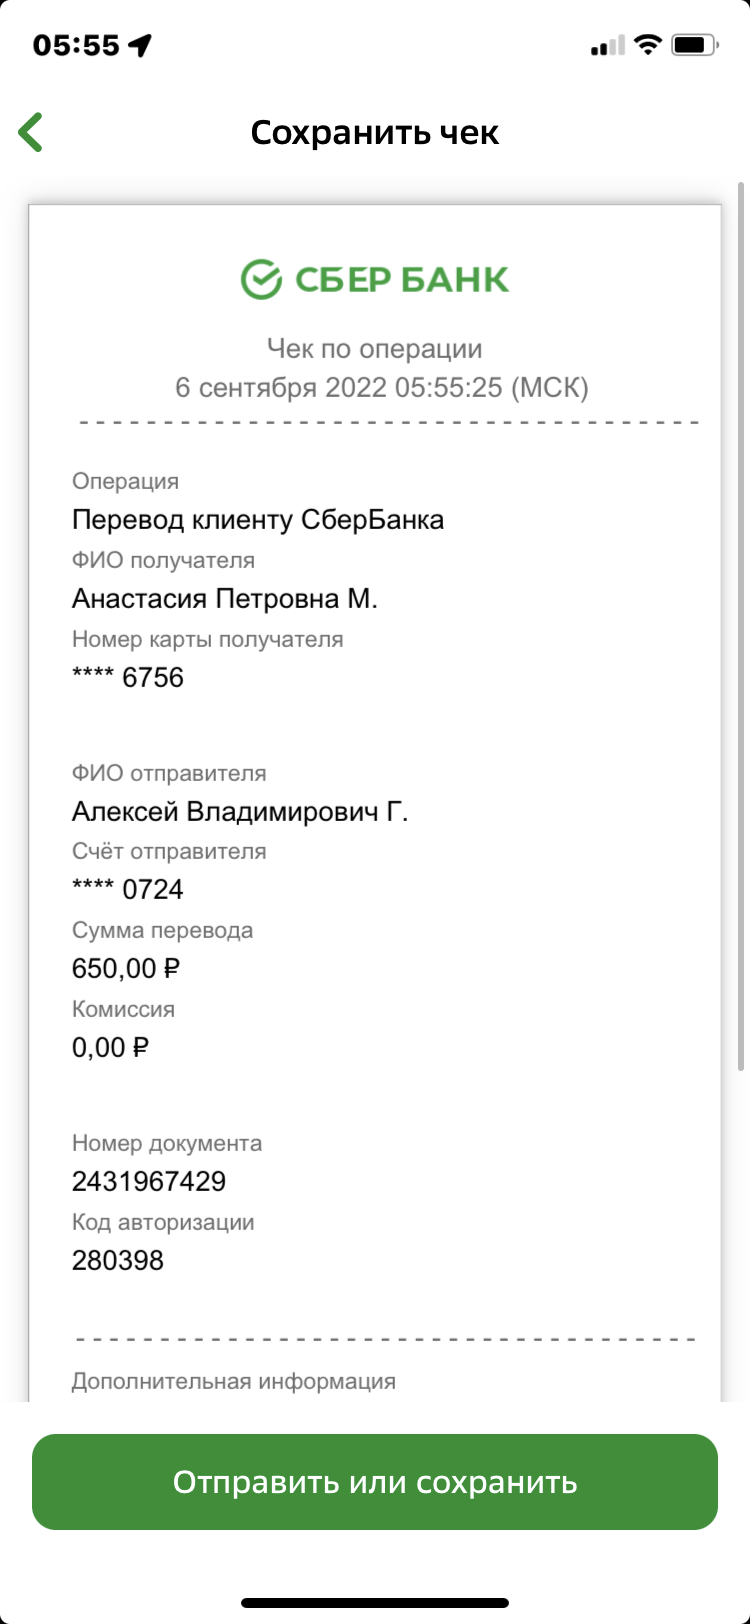This screenshot has width=750, height=1624.
Task: Tap the Wi-Fi status icon
Action: click(648, 45)
